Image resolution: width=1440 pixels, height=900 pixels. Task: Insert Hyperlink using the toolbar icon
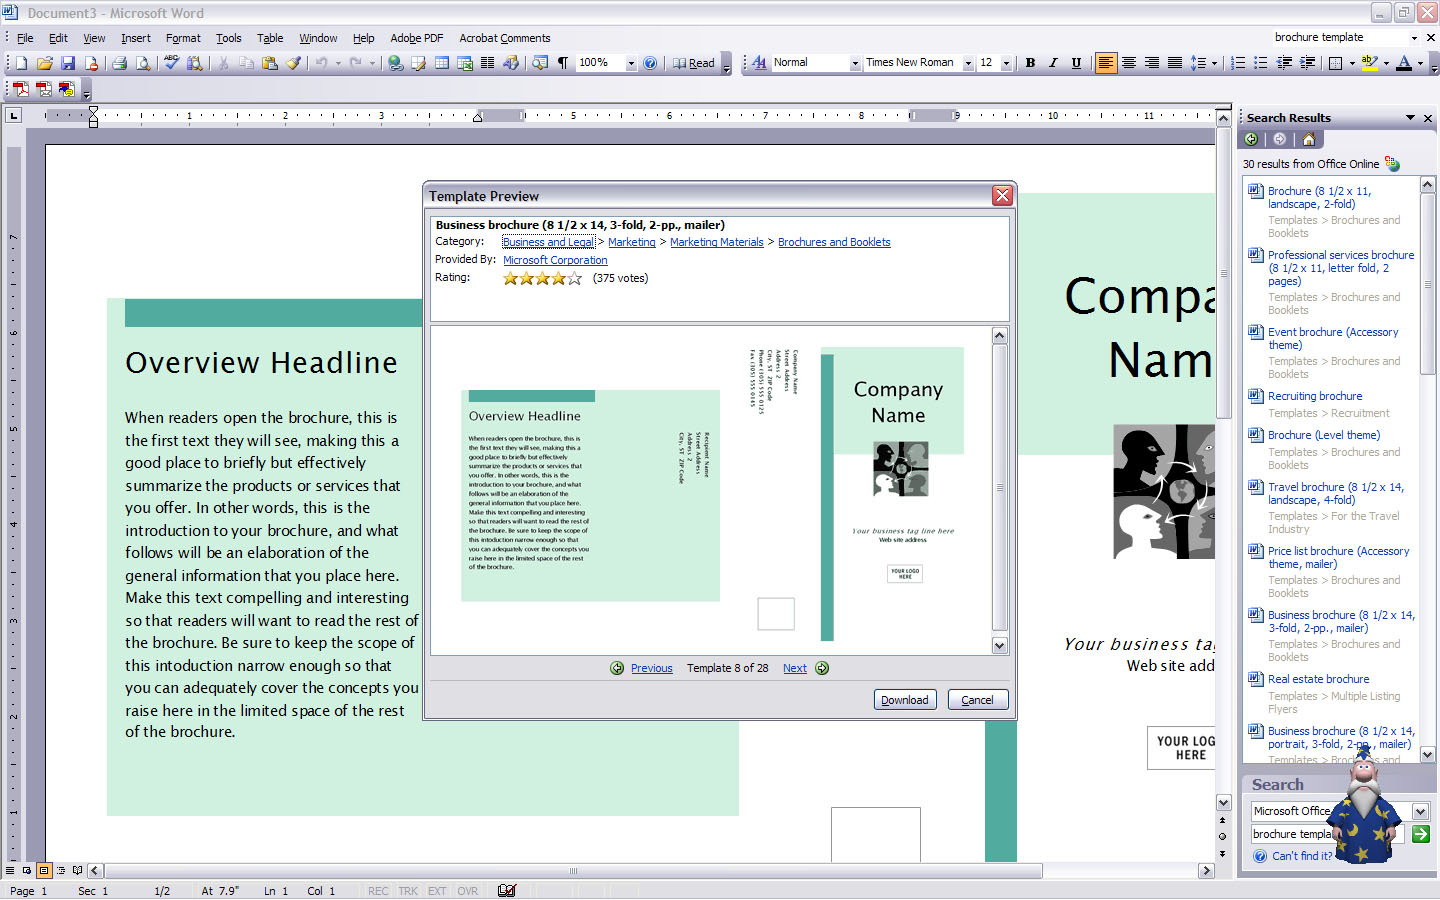(396, 63)
